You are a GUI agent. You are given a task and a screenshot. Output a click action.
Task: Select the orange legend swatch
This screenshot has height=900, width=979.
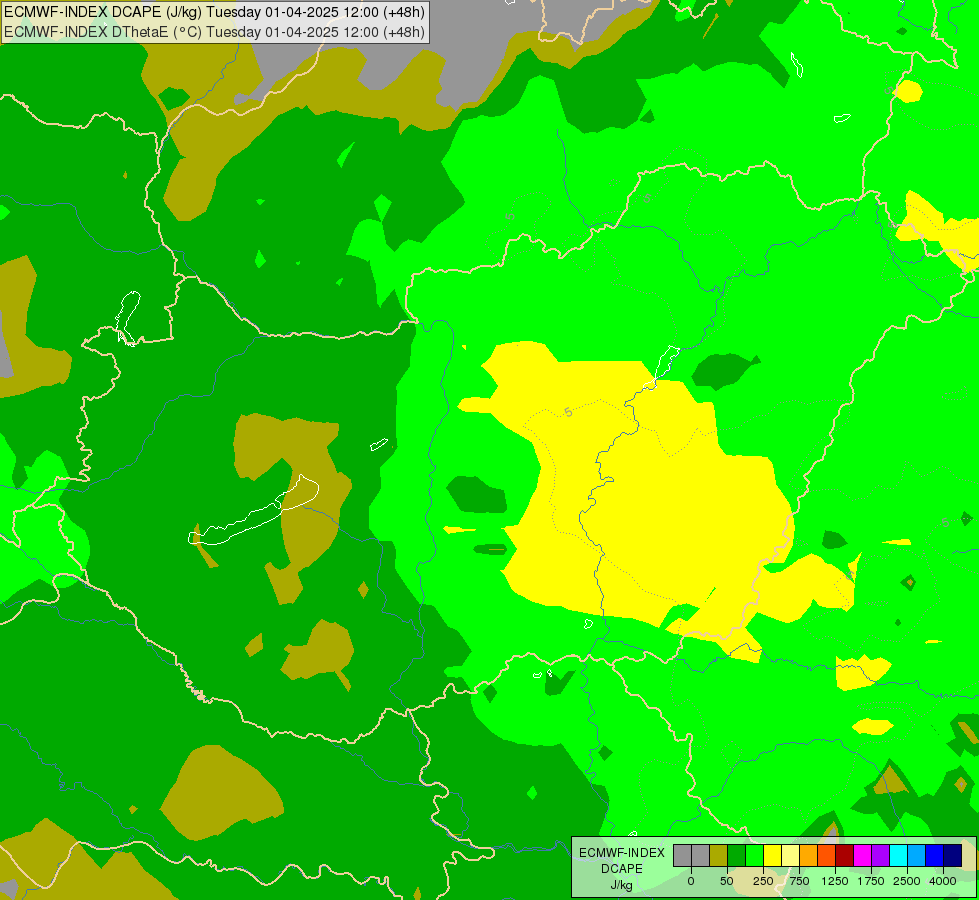click(809, 856)
